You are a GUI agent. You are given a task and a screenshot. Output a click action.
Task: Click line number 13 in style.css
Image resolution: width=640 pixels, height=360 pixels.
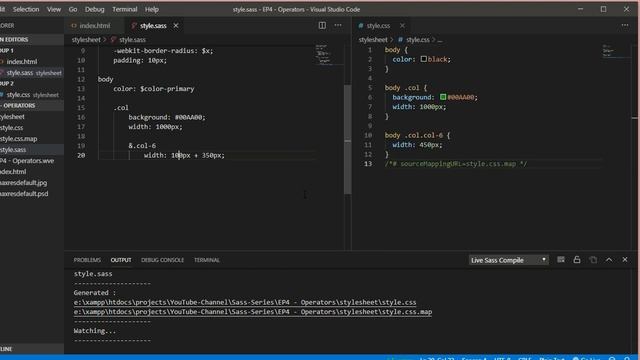[368, 164]
